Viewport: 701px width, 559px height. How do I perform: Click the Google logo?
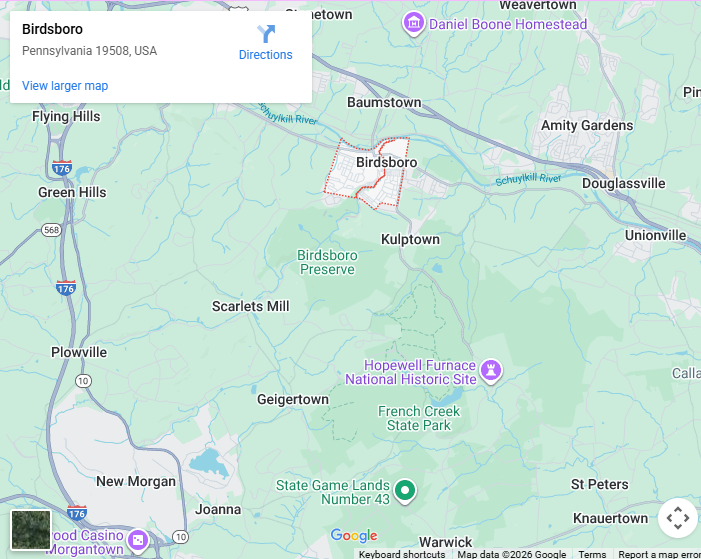pos(354,535)
